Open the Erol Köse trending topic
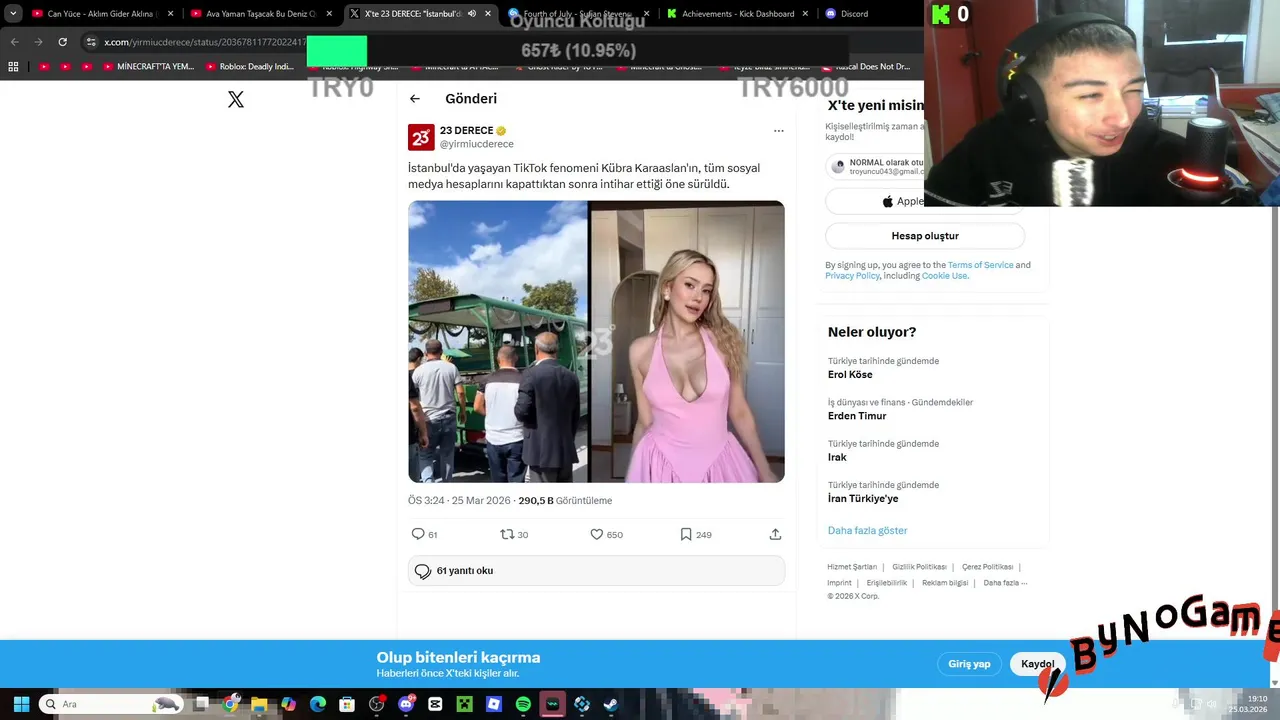 tap(850, 375)
